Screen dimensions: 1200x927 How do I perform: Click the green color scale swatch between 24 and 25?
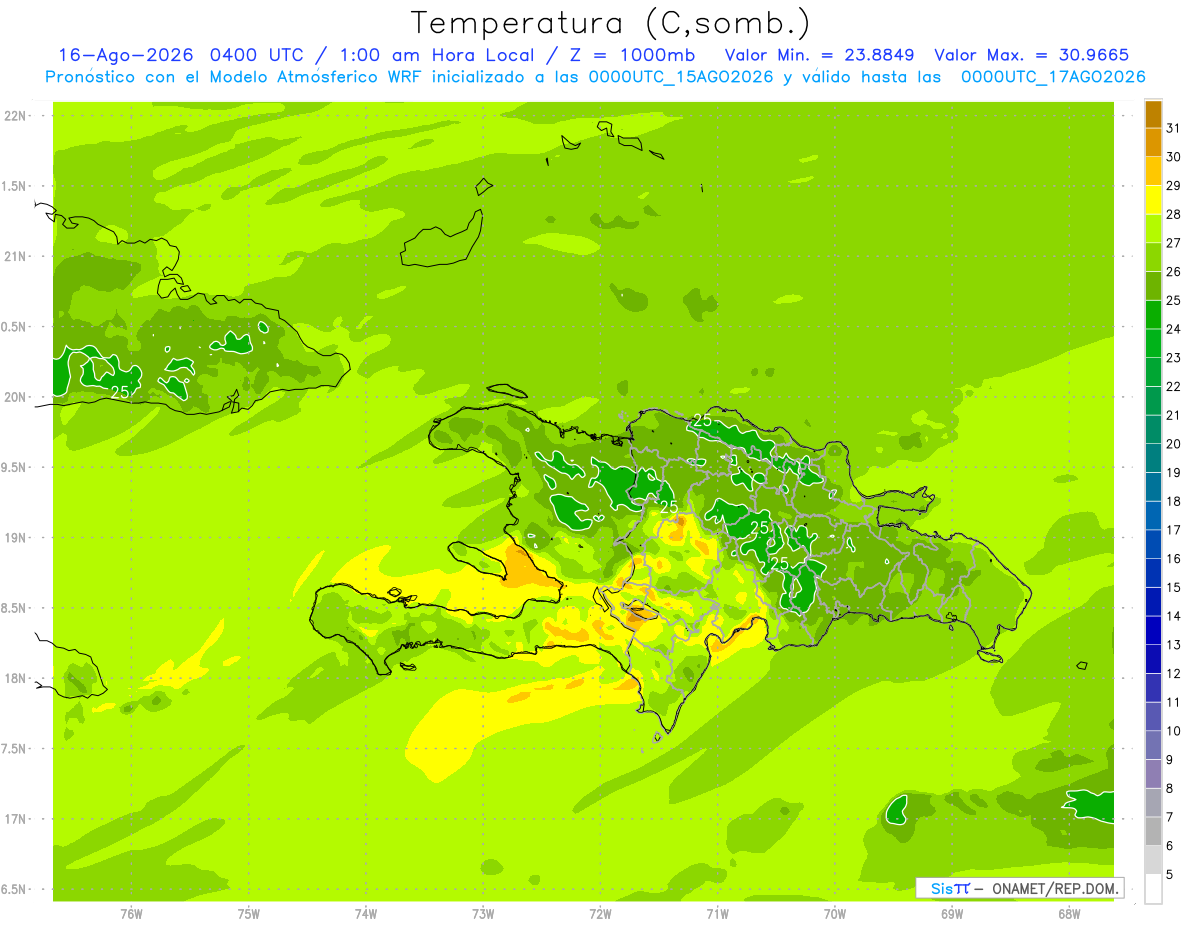click(x=1153, y=314)
